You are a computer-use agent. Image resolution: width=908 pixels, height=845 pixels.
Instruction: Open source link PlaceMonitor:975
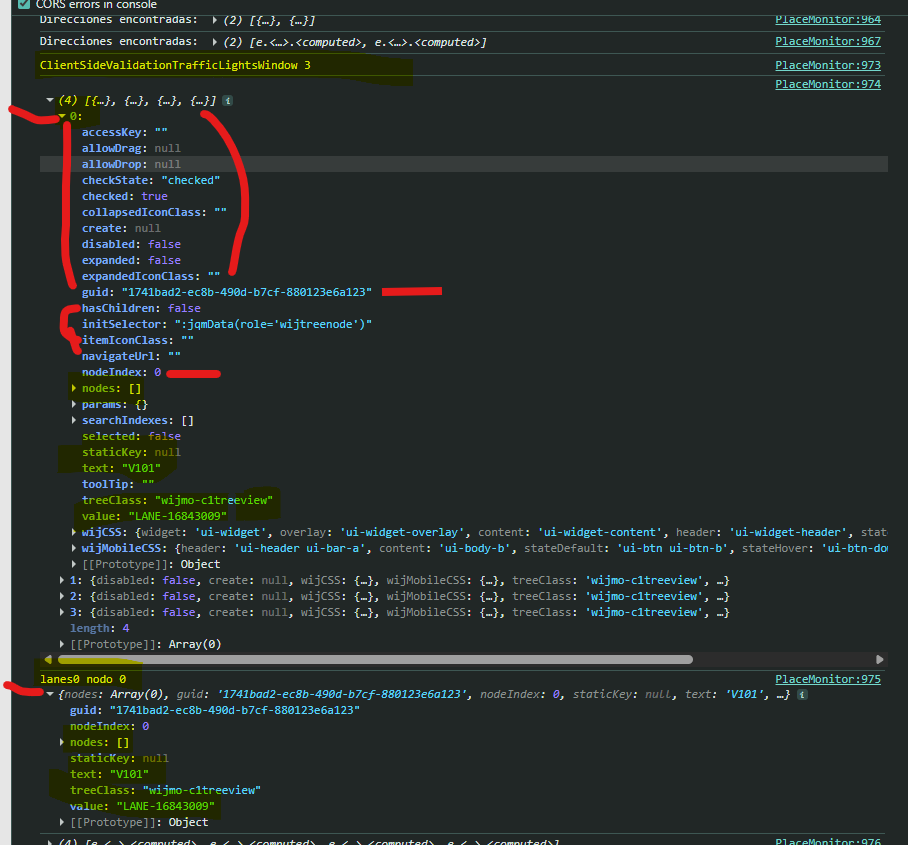click(828, 679)
